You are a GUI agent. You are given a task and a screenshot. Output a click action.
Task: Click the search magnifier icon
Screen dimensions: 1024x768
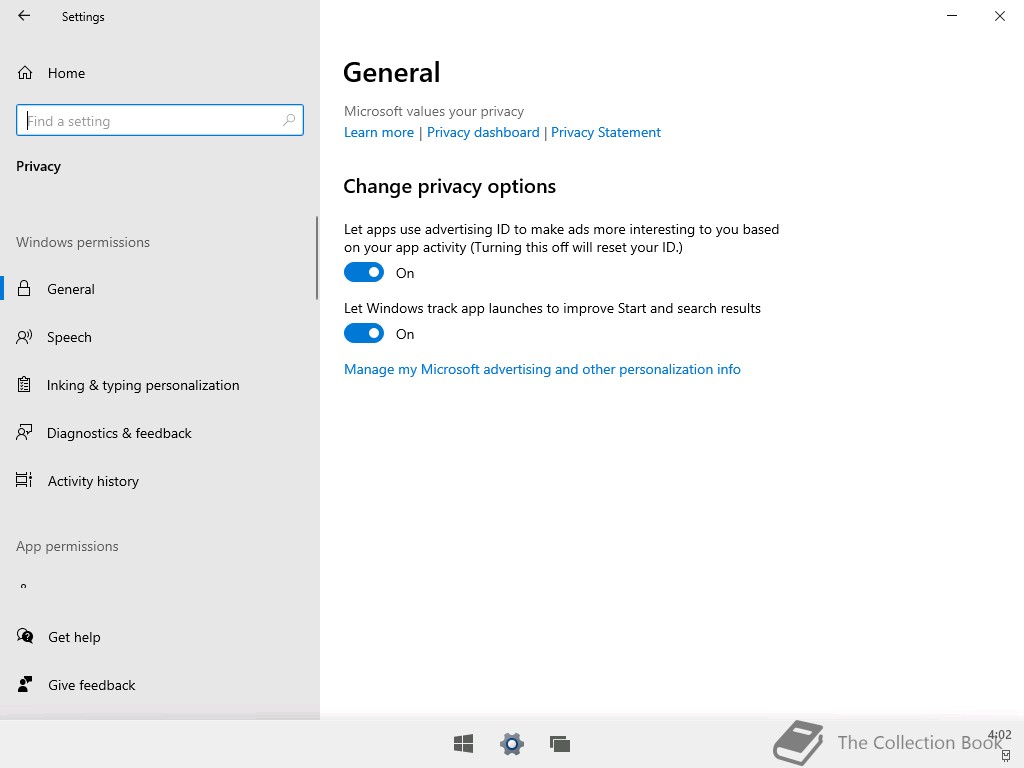tap(289, 120)
